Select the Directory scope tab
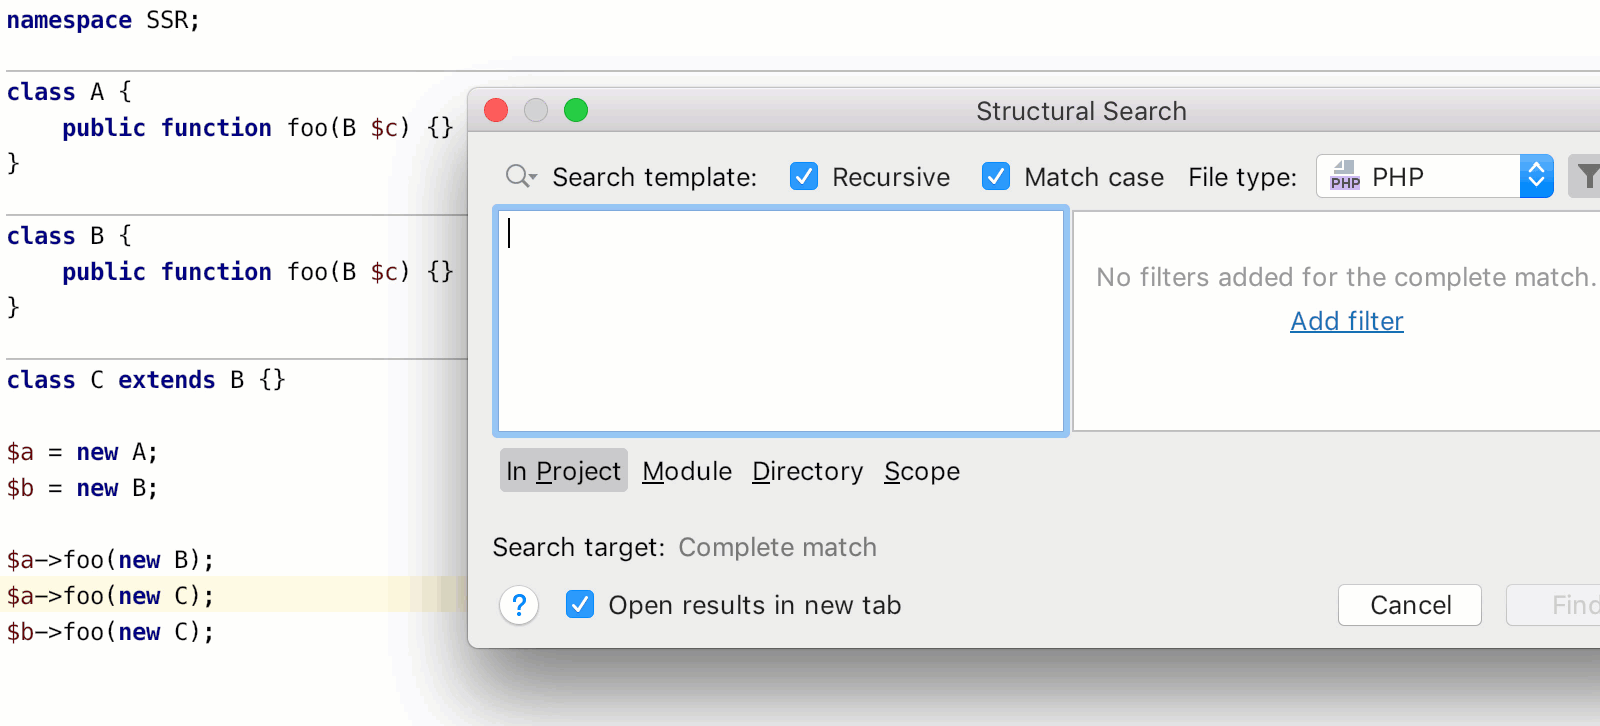 click(807, 471)
